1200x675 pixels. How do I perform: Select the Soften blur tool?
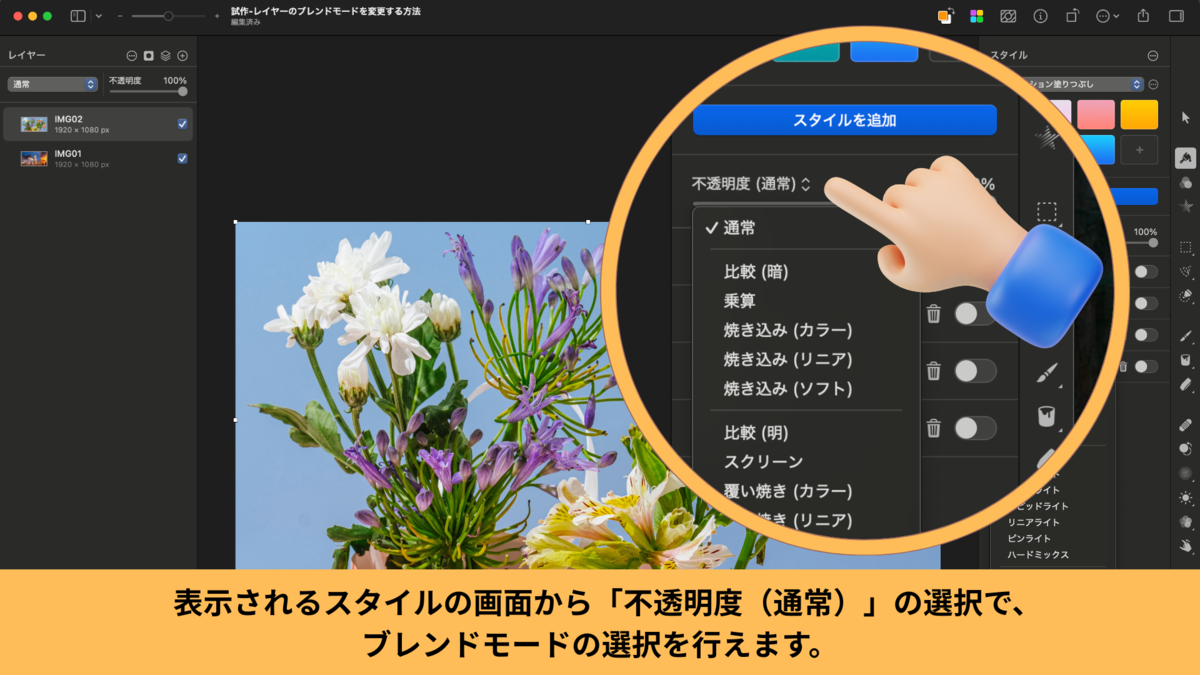point(1186,473)
